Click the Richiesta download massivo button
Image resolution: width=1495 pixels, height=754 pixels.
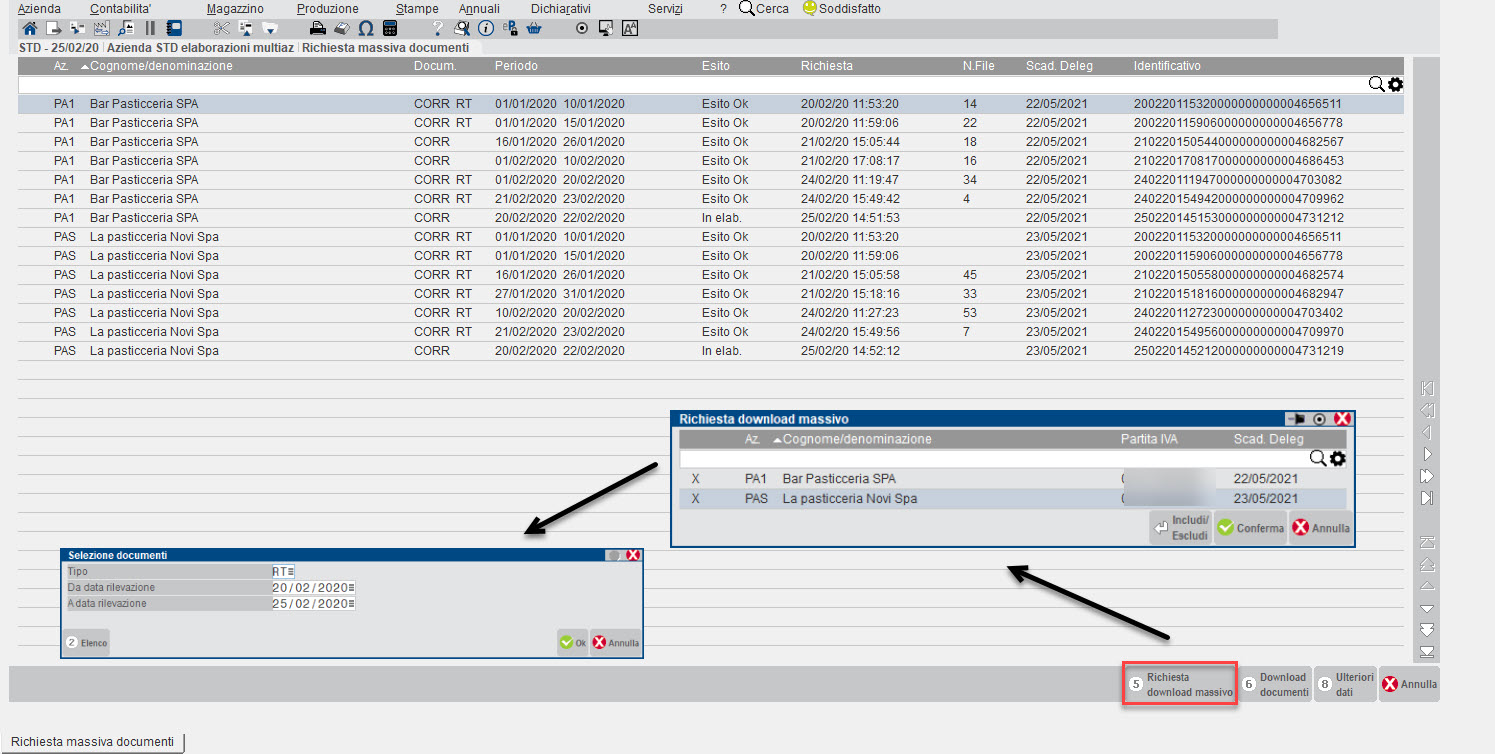point(1180,684)
